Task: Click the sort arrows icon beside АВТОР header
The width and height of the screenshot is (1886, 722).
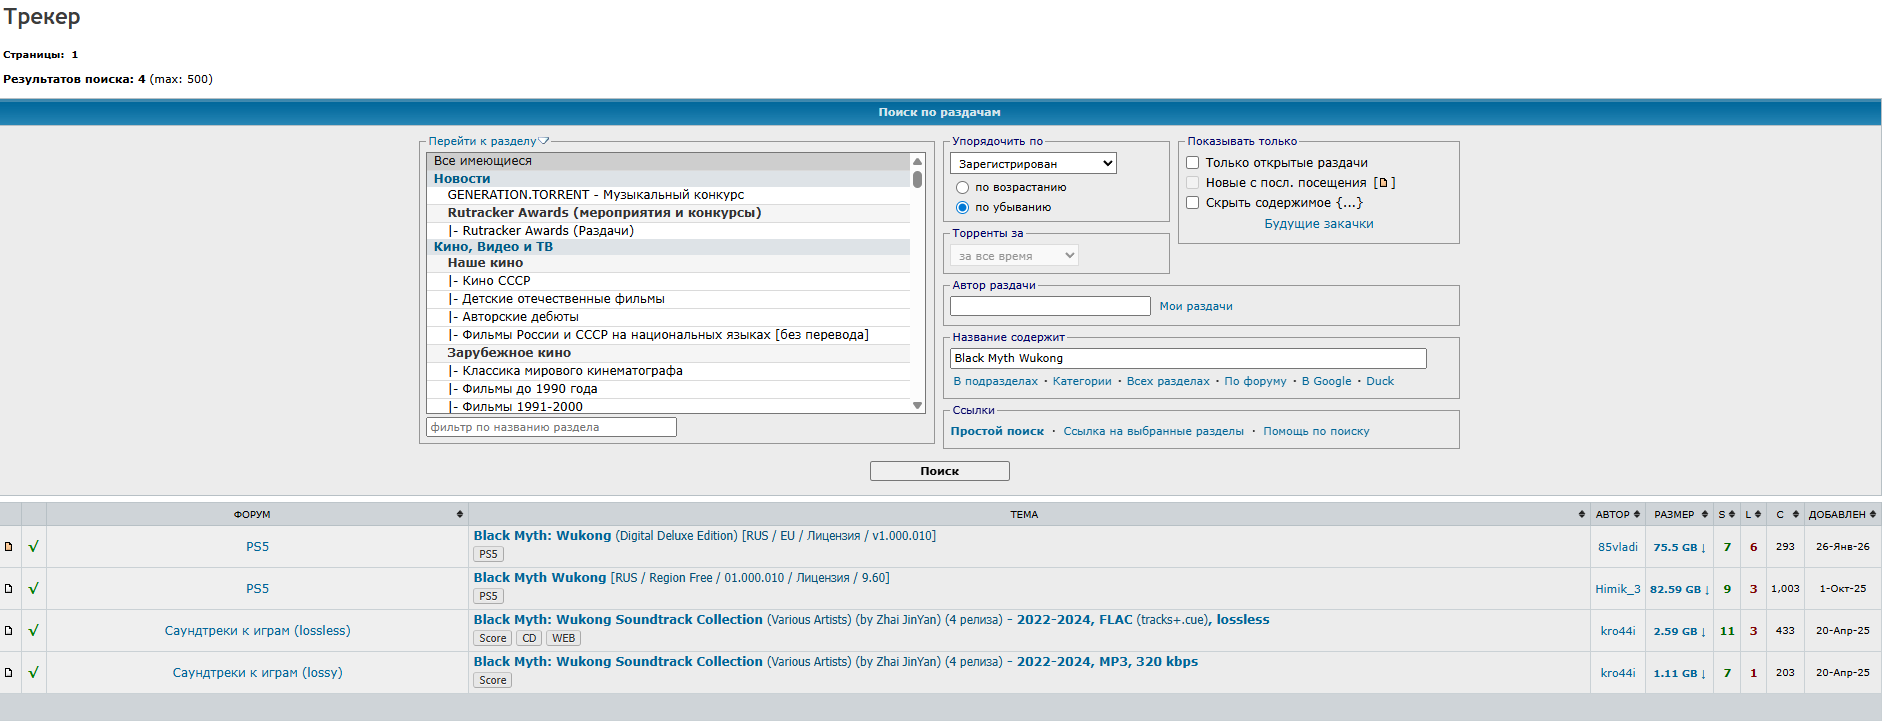Action: 1637,514
